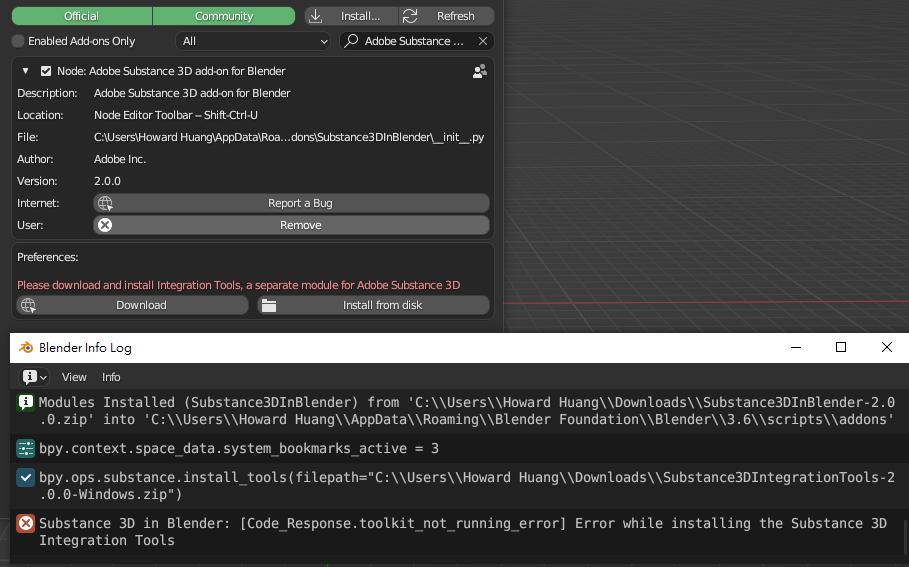This screenshot has height=567, width=909.
Task: Uncheck the Adobe Substance 3D add-on checkbox
Action: tap(46, 71)
